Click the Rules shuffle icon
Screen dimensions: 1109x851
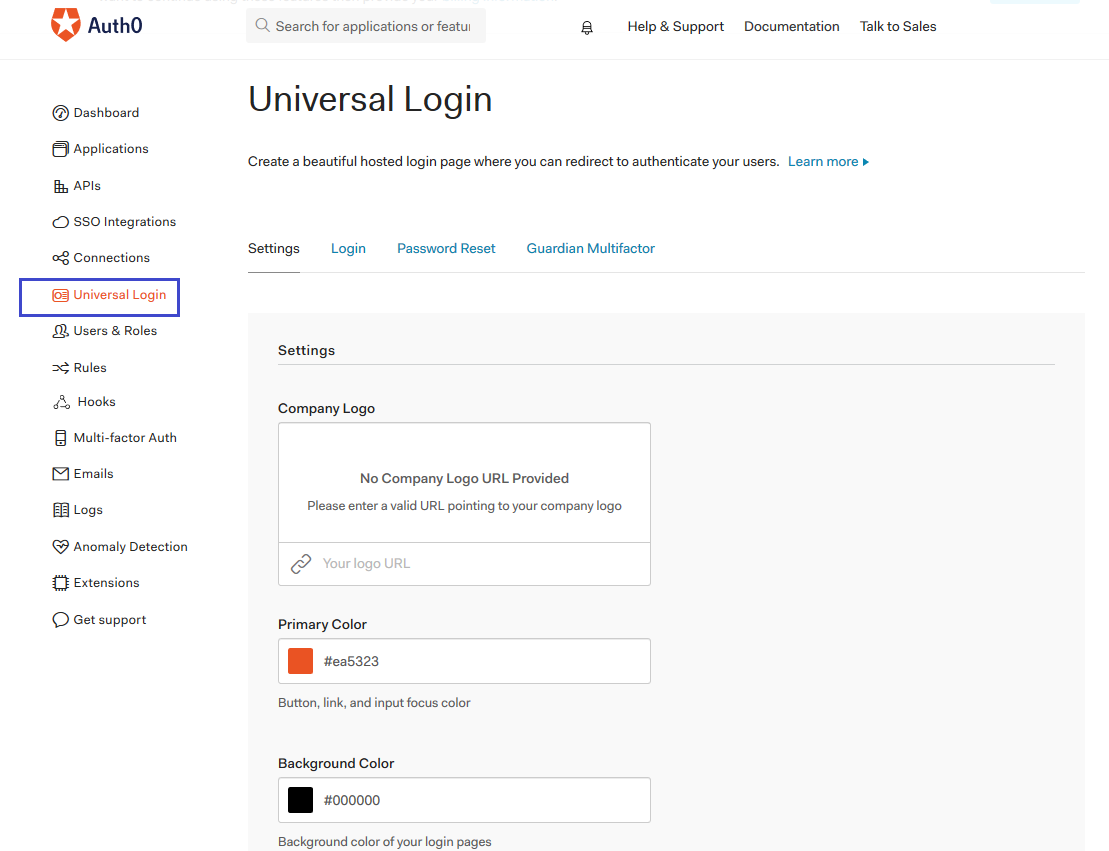pyautogui.click(x=61, y=368)
